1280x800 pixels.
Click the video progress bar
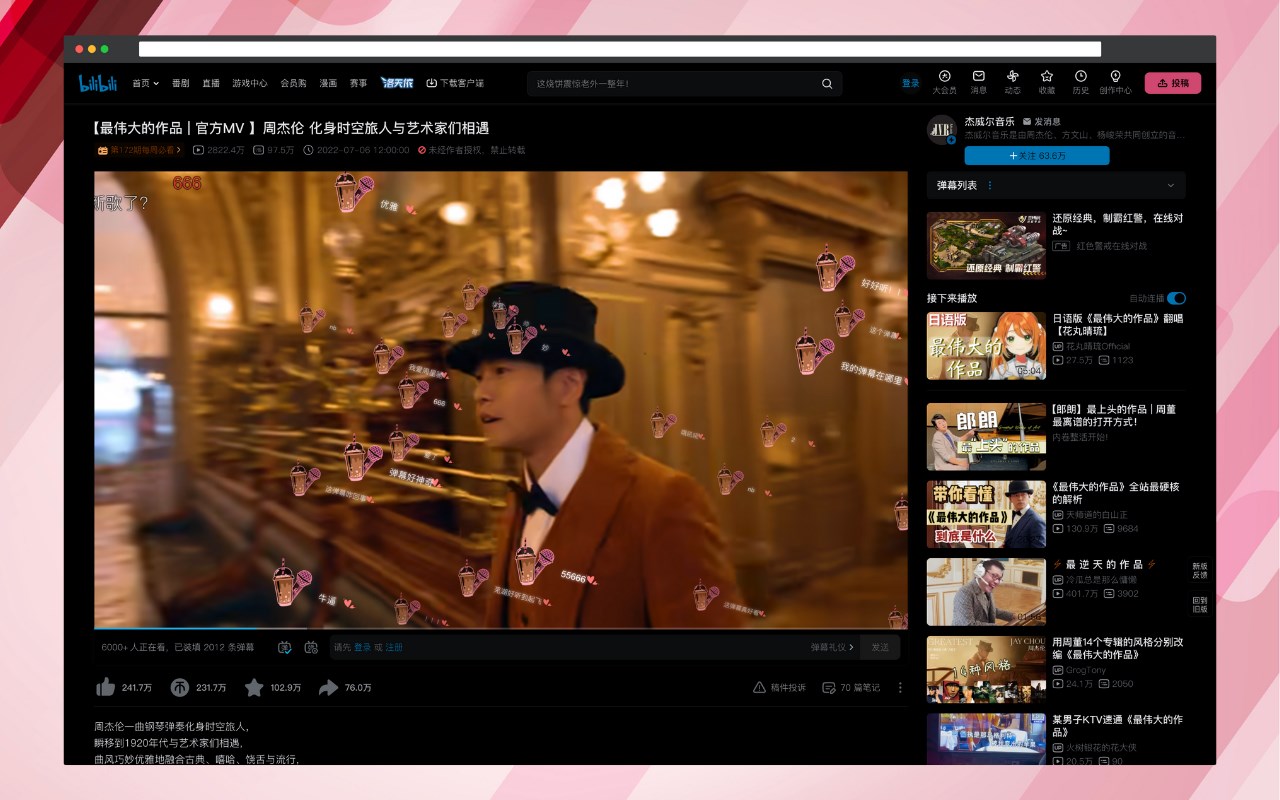(501, 628)
